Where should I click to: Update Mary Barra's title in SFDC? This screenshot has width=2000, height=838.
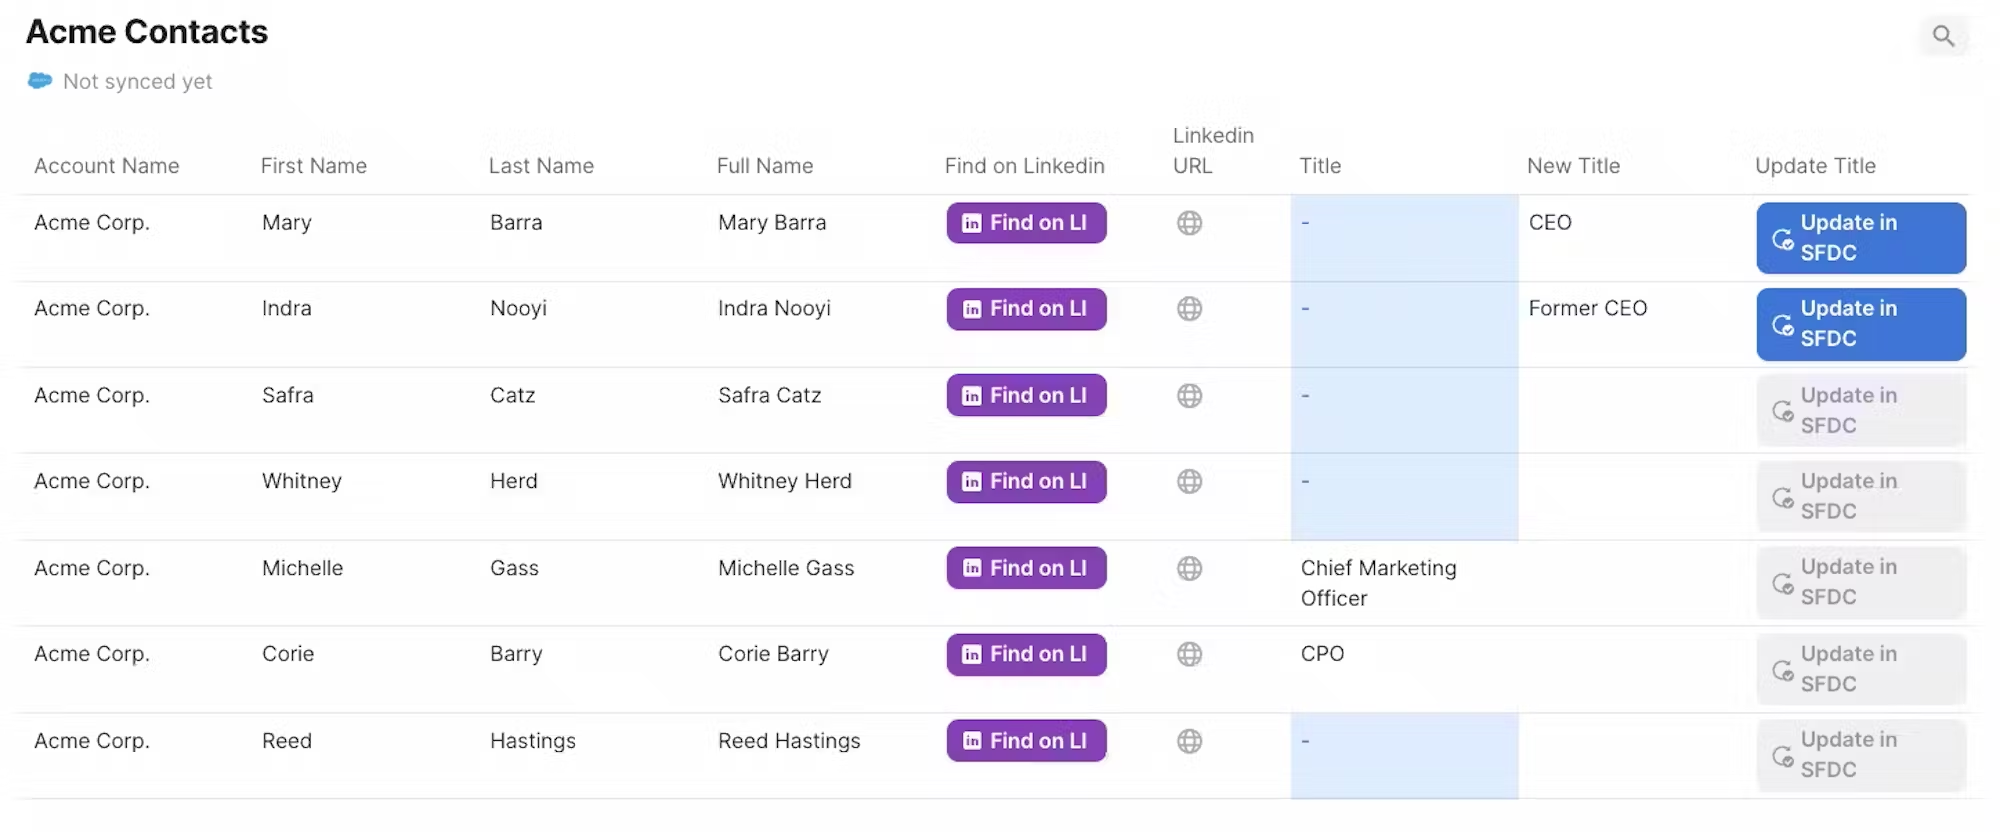[1860, 238]
